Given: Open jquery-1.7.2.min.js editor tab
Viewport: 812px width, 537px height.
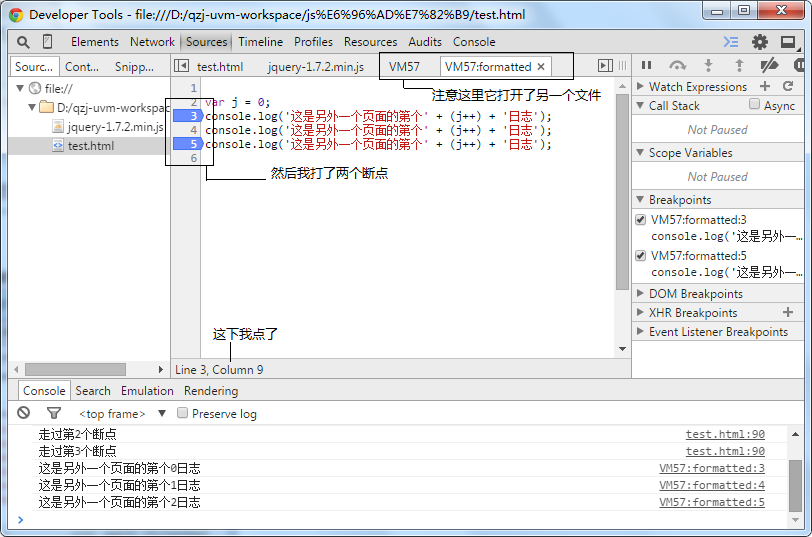Looking at the screenshot, I should 316,67.
